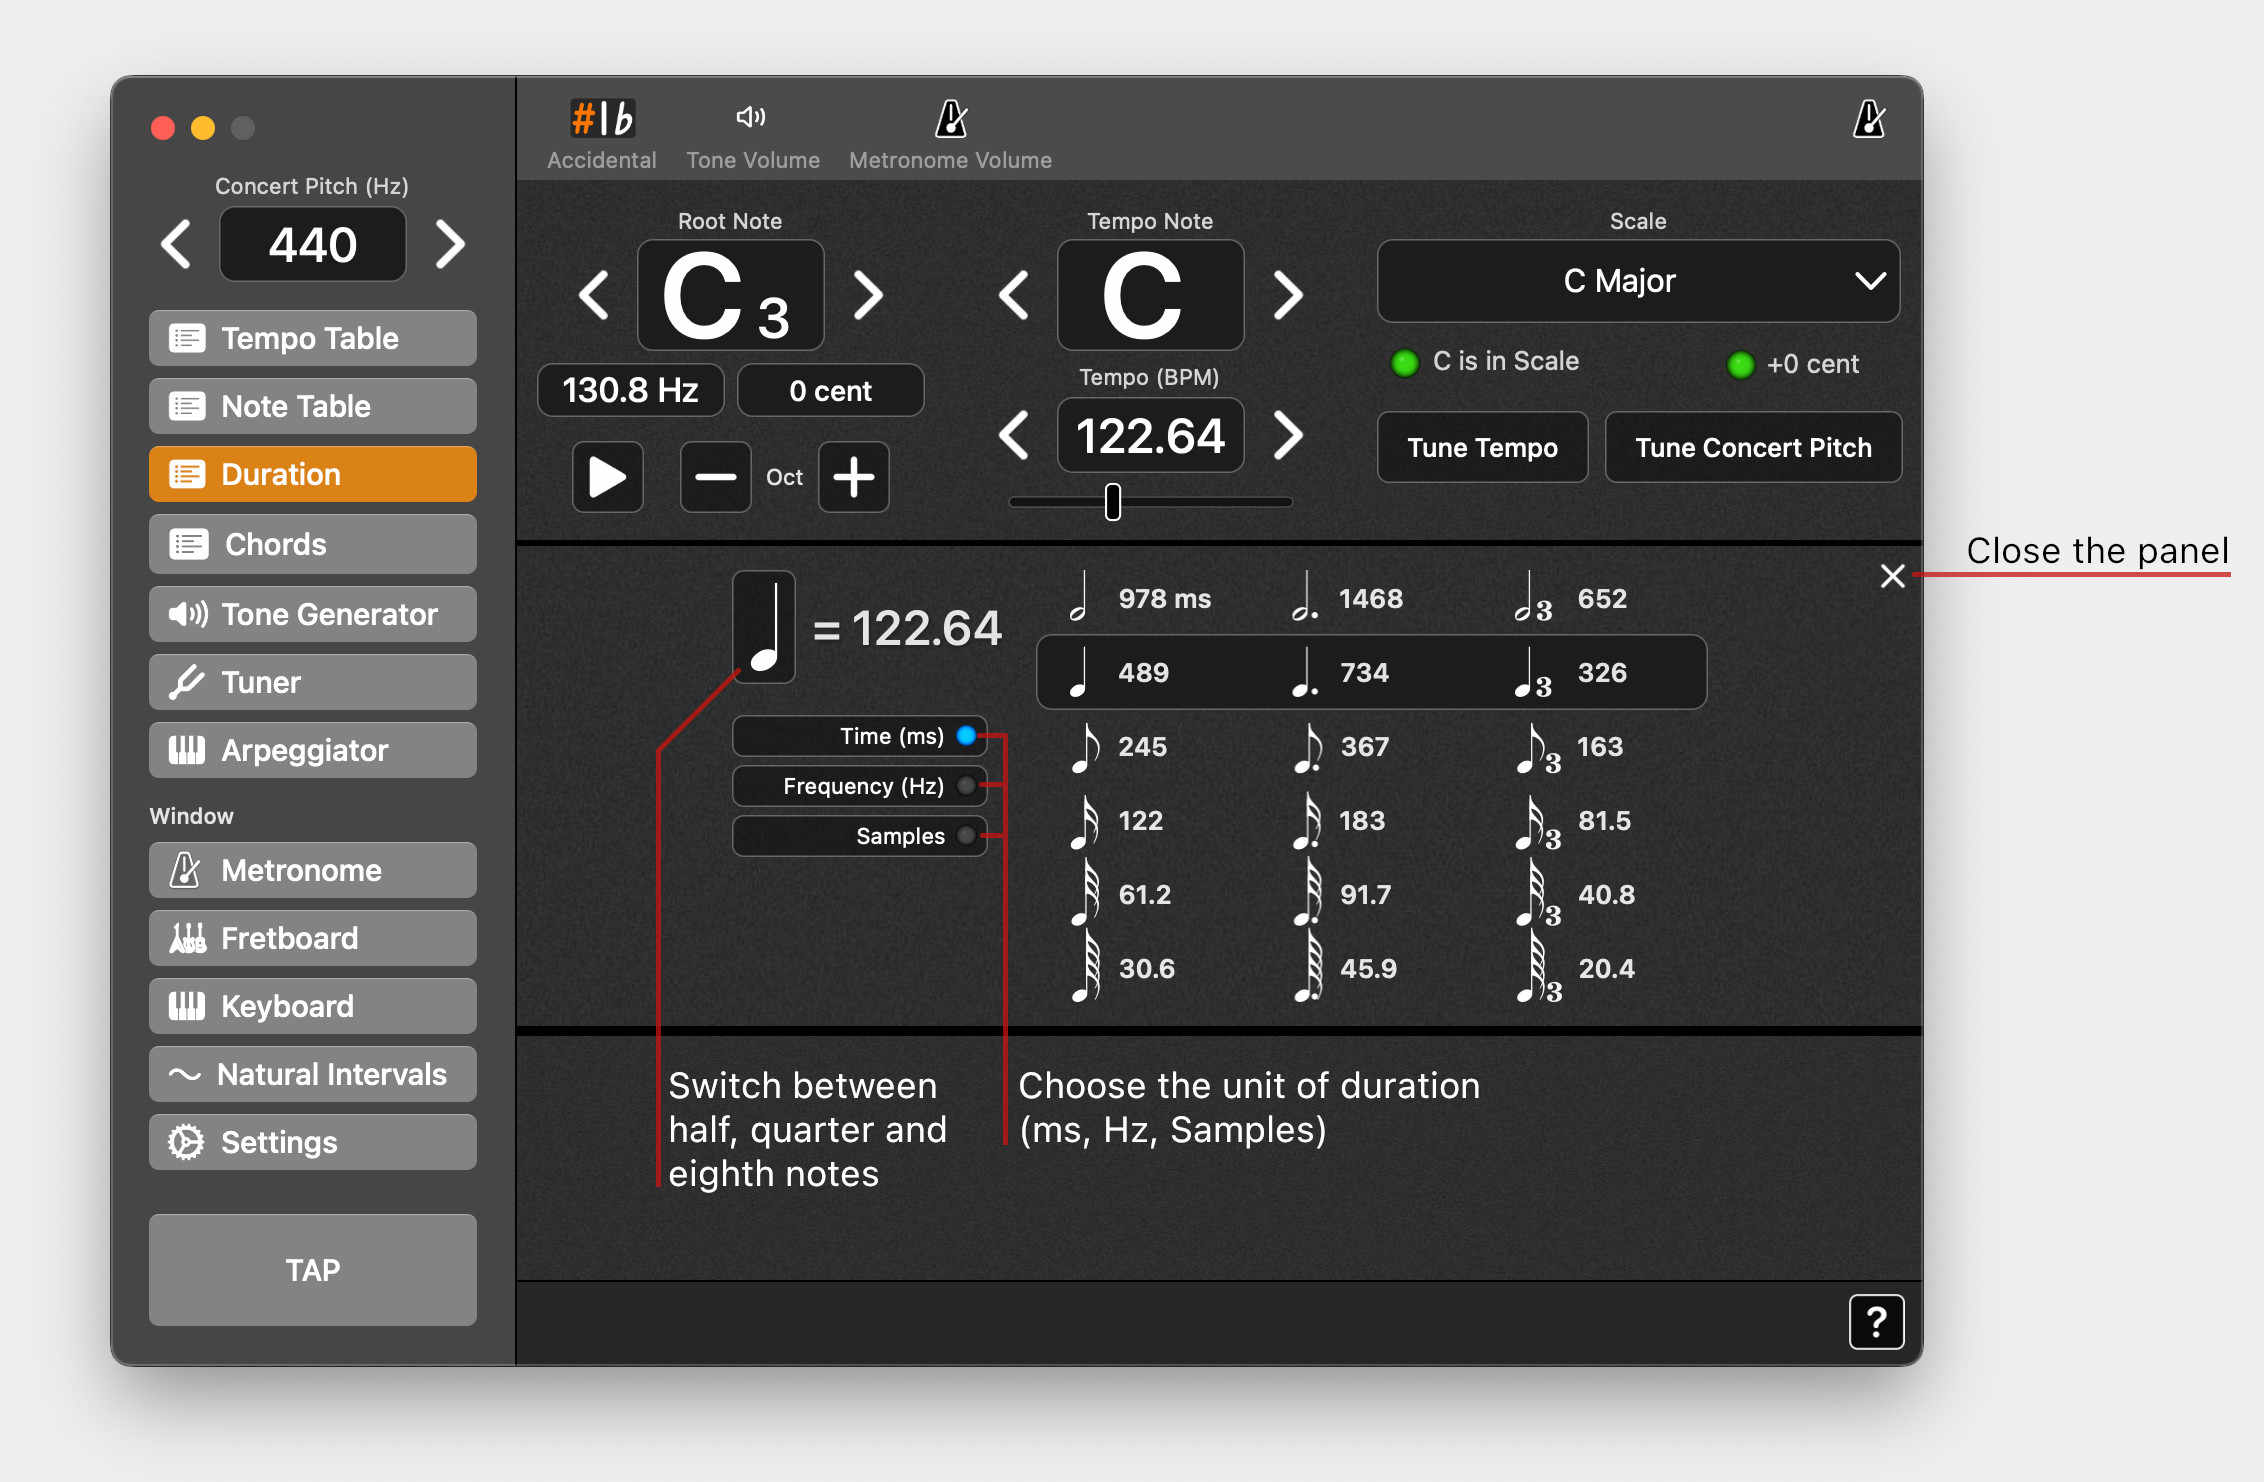Click the sixteenth note 122 value

click(1140, 820)
